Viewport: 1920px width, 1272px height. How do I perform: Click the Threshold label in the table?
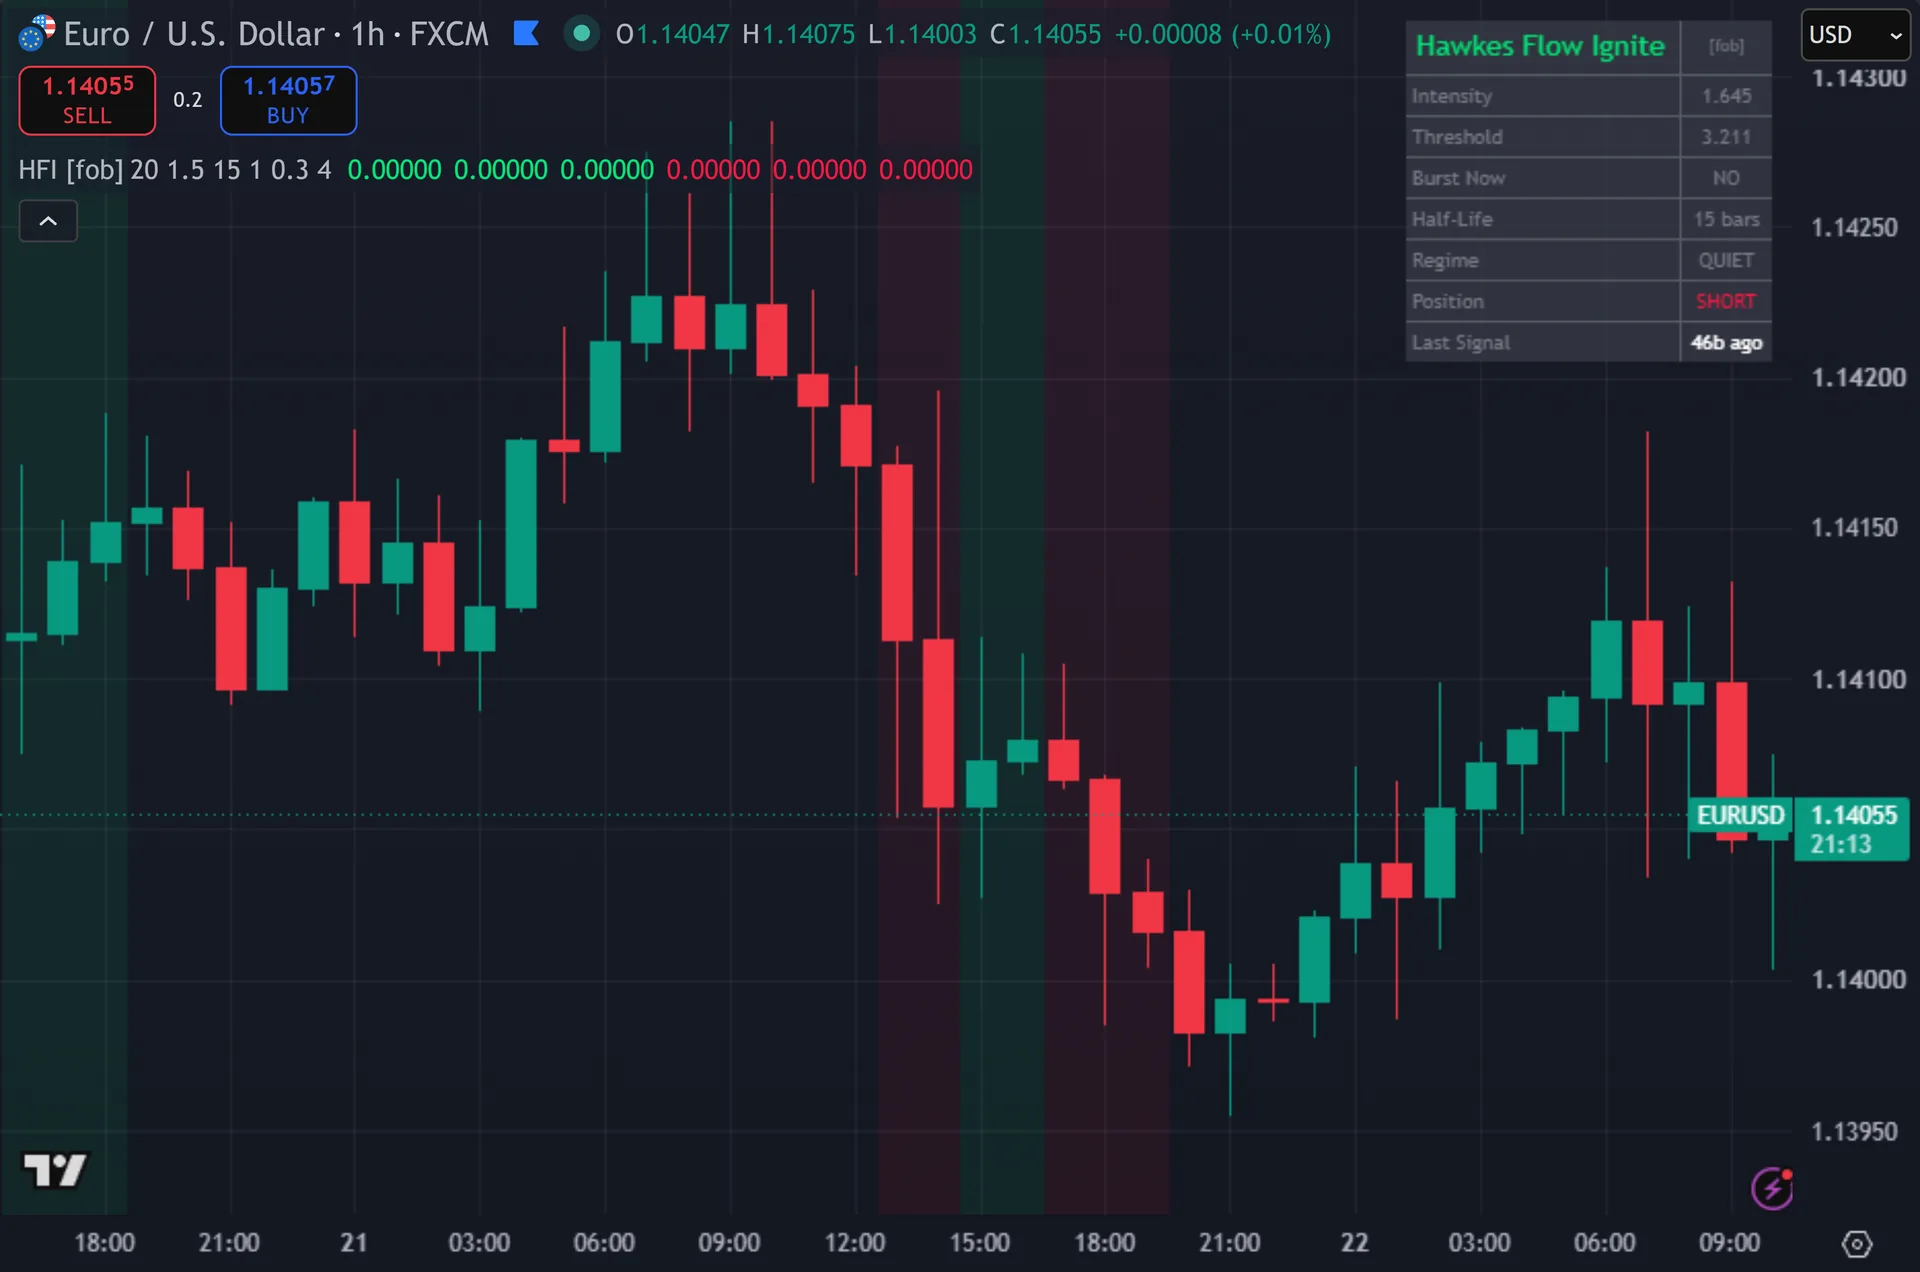1457,137
